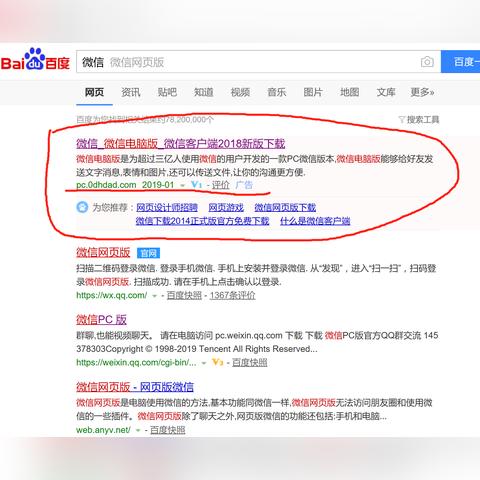Viewport: 480px width, 480px height.
Task: Open the 更多» menu
Action: point(422,92)
